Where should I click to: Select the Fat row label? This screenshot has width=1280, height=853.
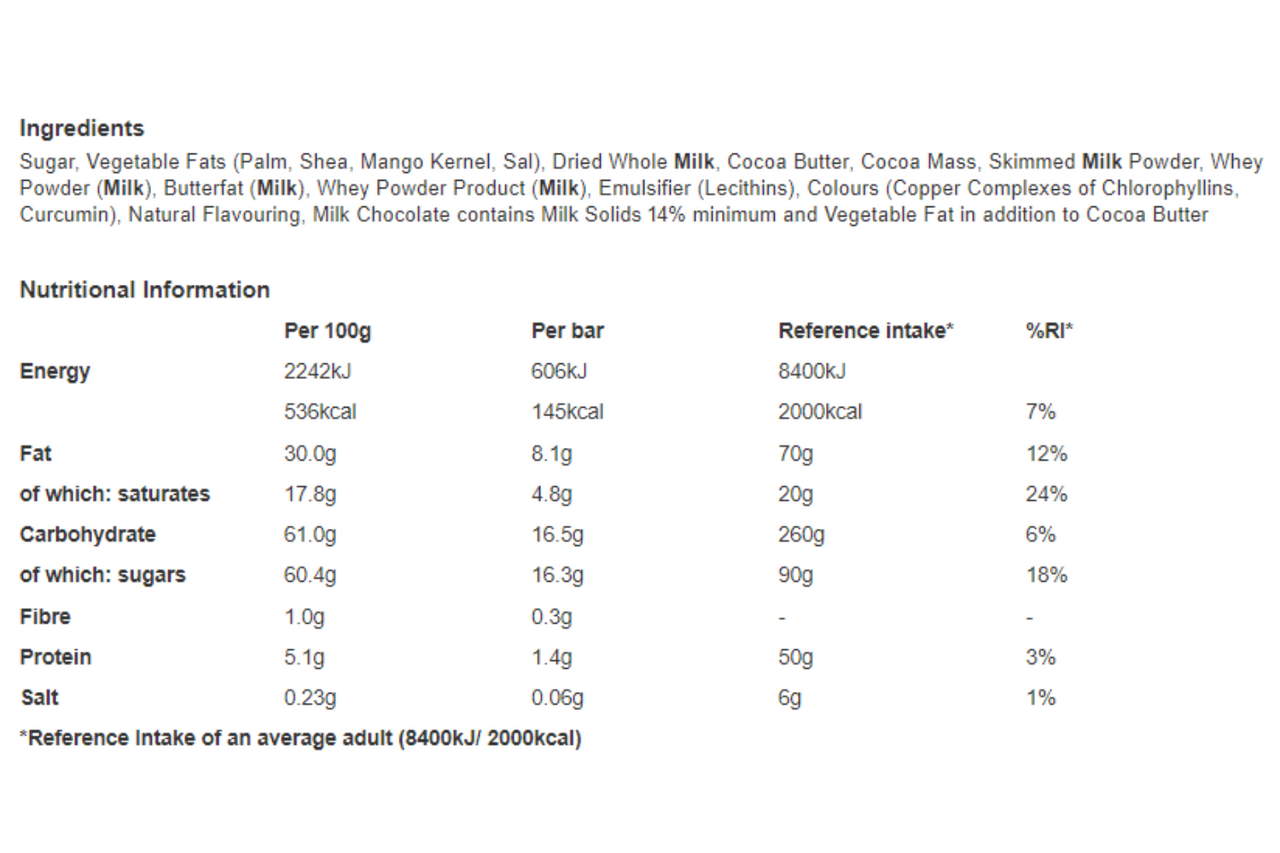click(35, 454)
